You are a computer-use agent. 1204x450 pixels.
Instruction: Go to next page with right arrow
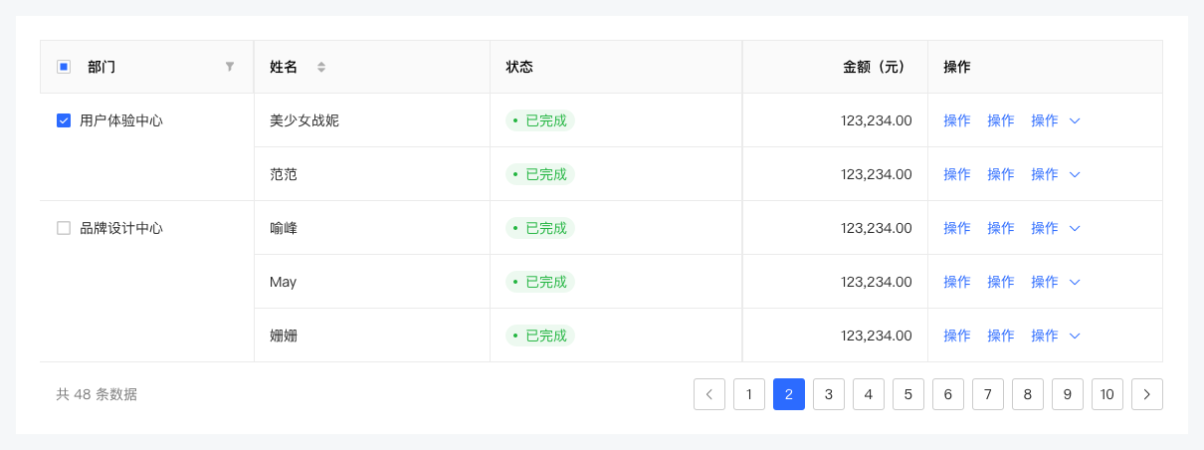click(1147, 394)
